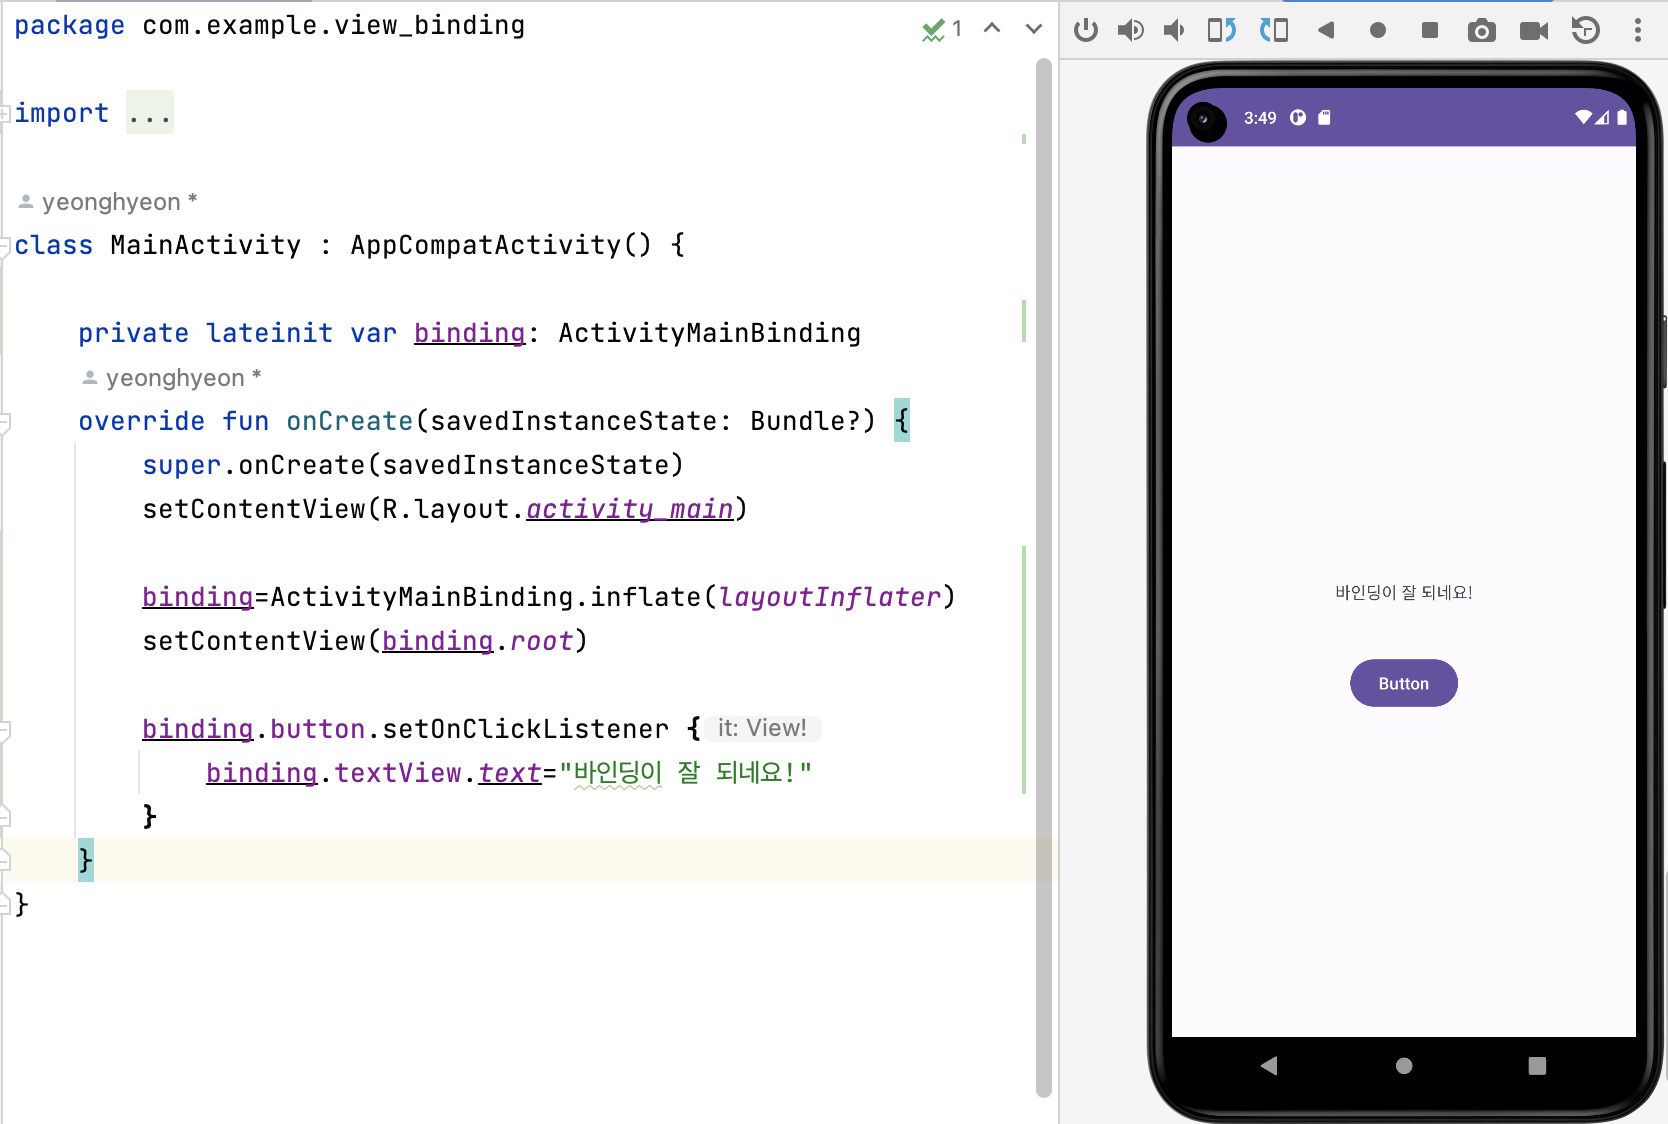Click the AppCompatActivity superclass name
The height and width of the screenshot is (1124, 1668).
pyautogui.click(x=486, y=245)
